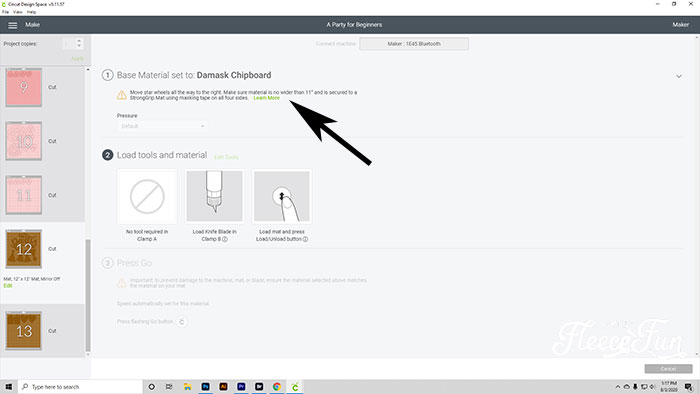Viewport: 700px width, 394px height.
Task: Open the File menu
Action: 5,12
